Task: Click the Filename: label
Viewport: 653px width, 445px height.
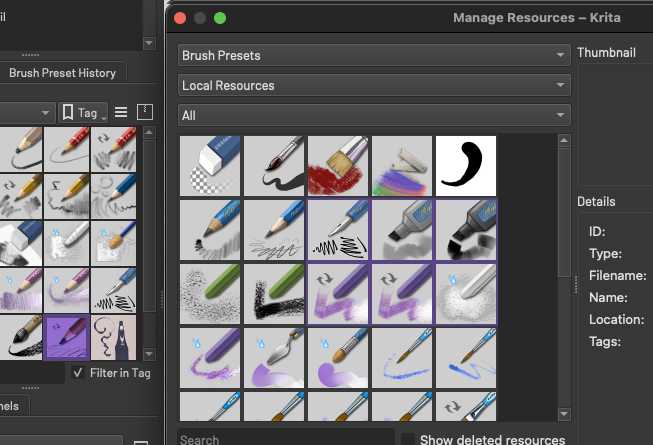Action: click(x=618, y=276)
